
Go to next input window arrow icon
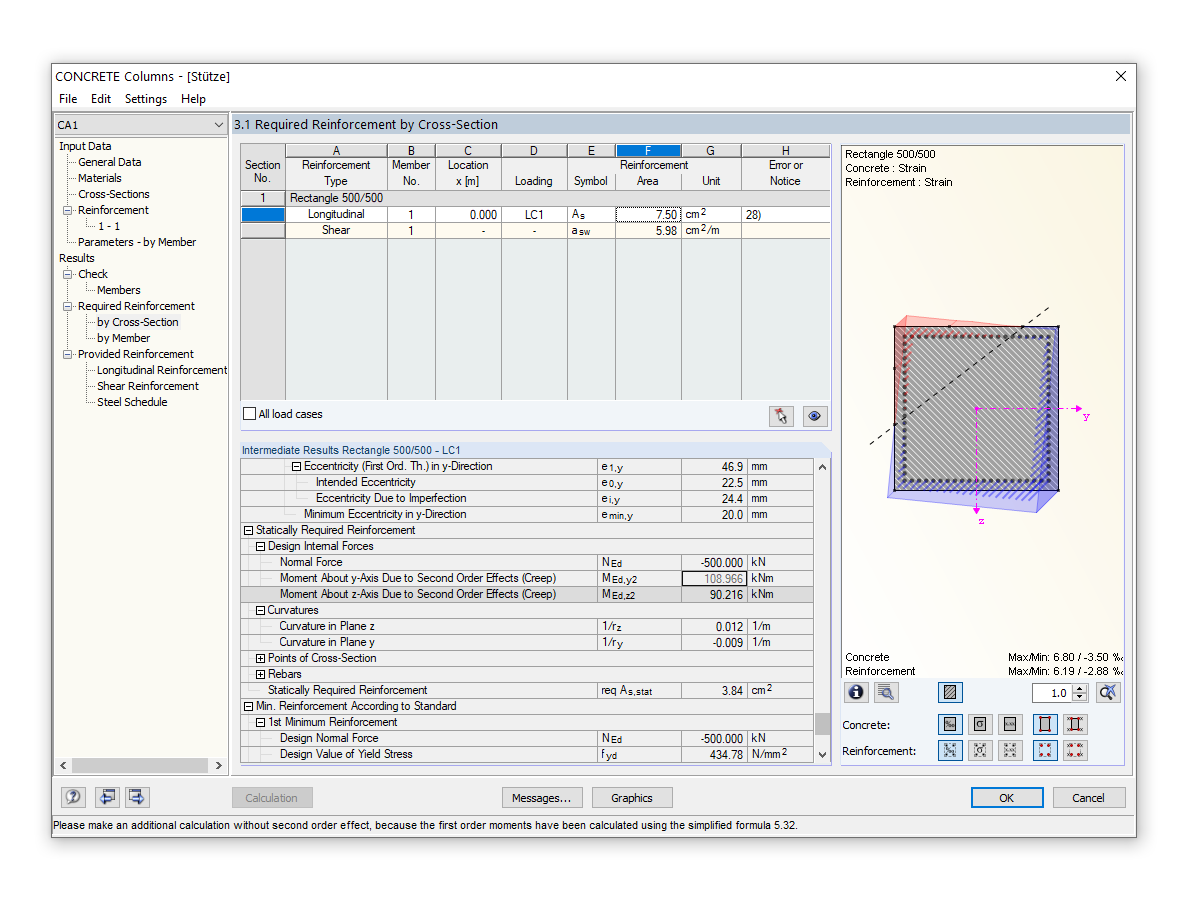(137, 797)
